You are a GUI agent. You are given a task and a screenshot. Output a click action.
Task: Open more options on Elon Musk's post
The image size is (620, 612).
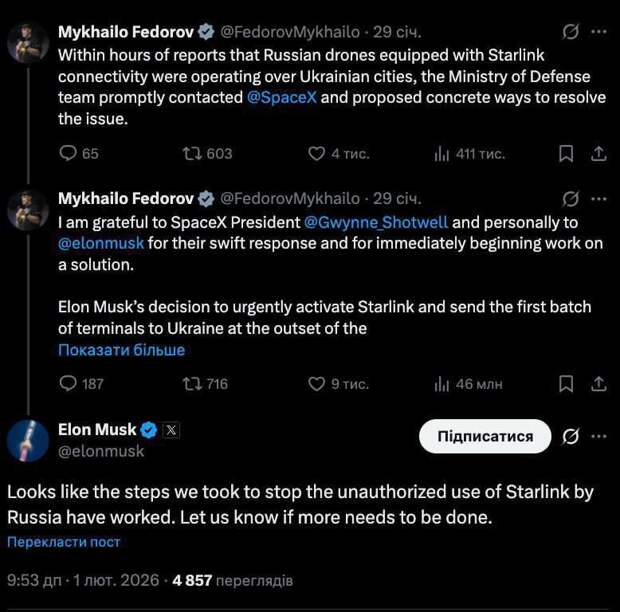598,436
